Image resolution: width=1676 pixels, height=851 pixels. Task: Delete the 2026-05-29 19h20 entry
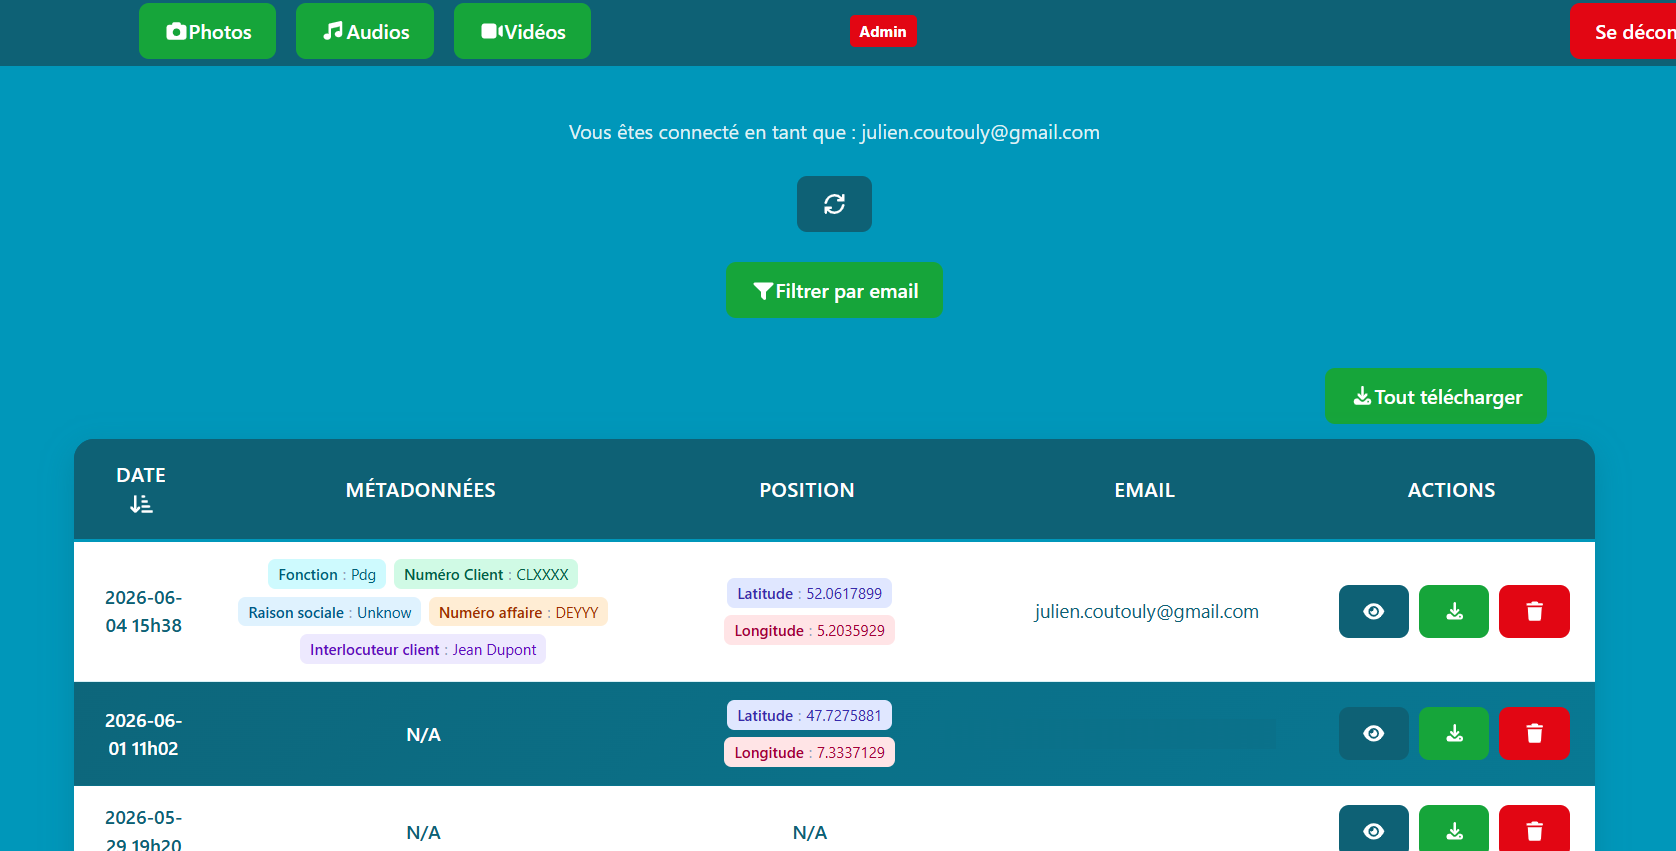(x=1534, y=829)
